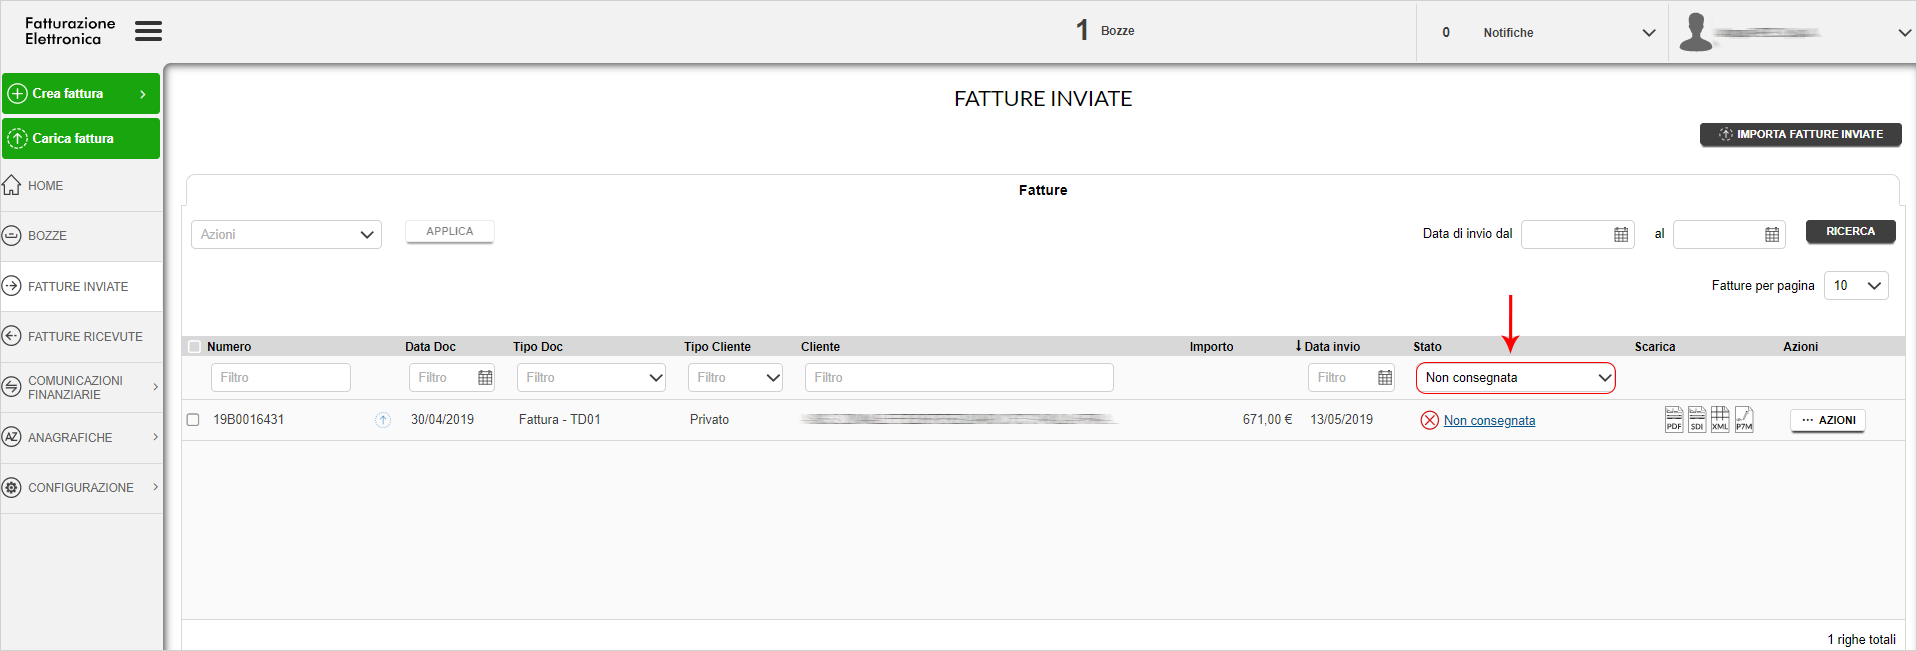
Task: Click the 'Fattura - TD01' cell
Action: point(560,420)
